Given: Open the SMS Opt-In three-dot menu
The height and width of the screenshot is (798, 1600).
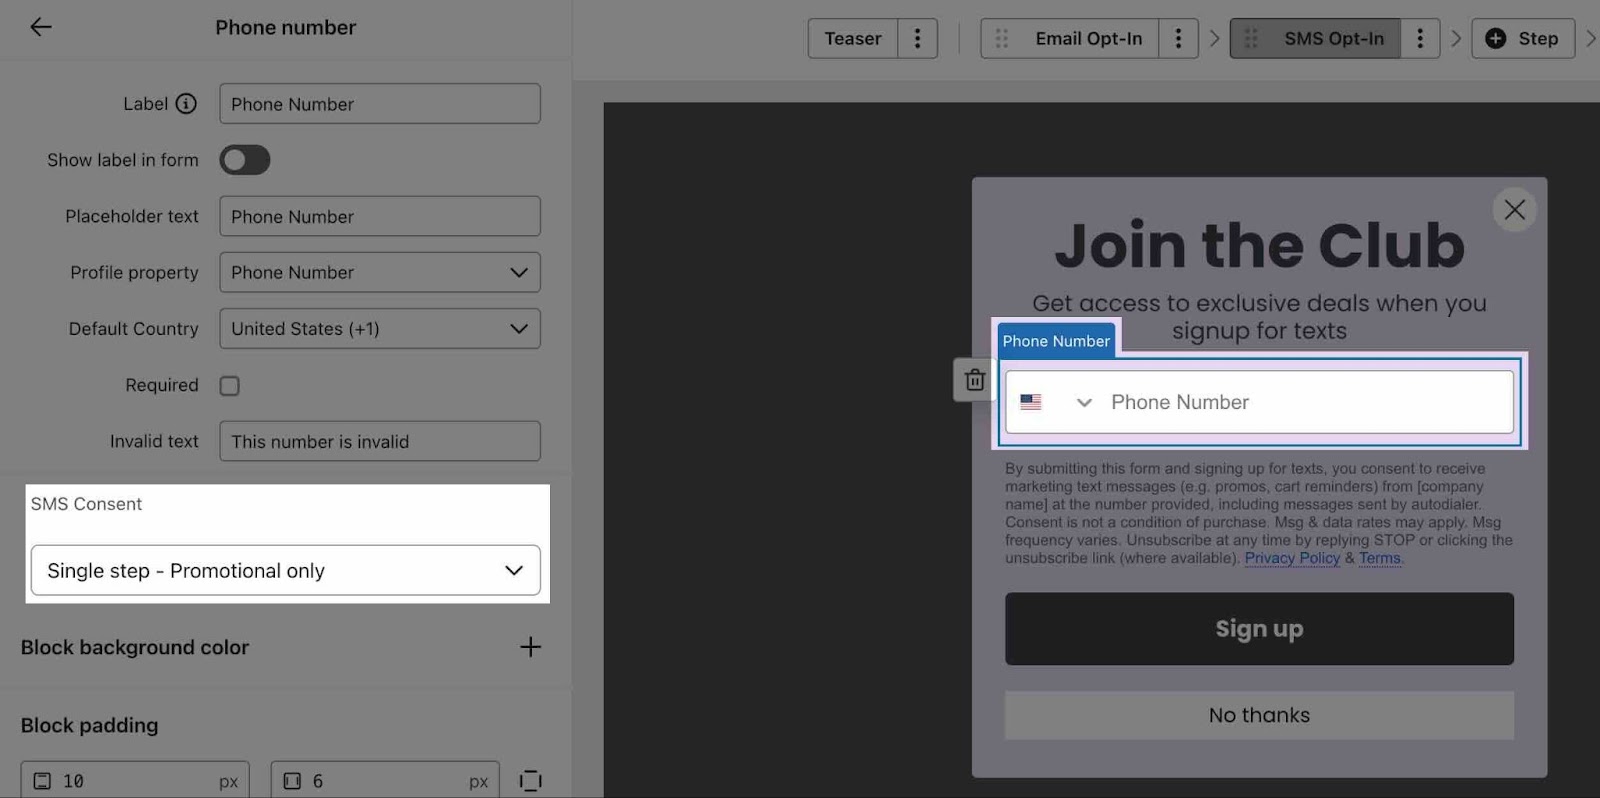Looking at the screenshot, I should pyautogui.click(x=1419, y=39).
